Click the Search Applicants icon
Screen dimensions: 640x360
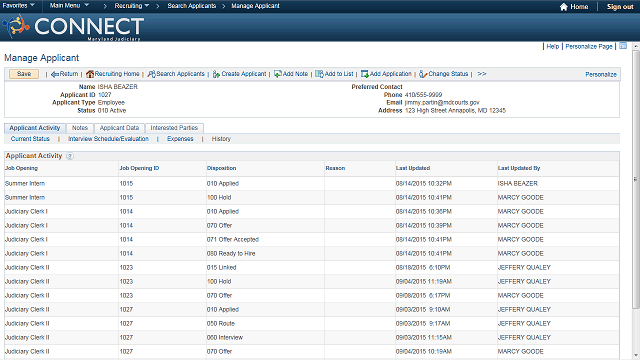coord(151,74)
